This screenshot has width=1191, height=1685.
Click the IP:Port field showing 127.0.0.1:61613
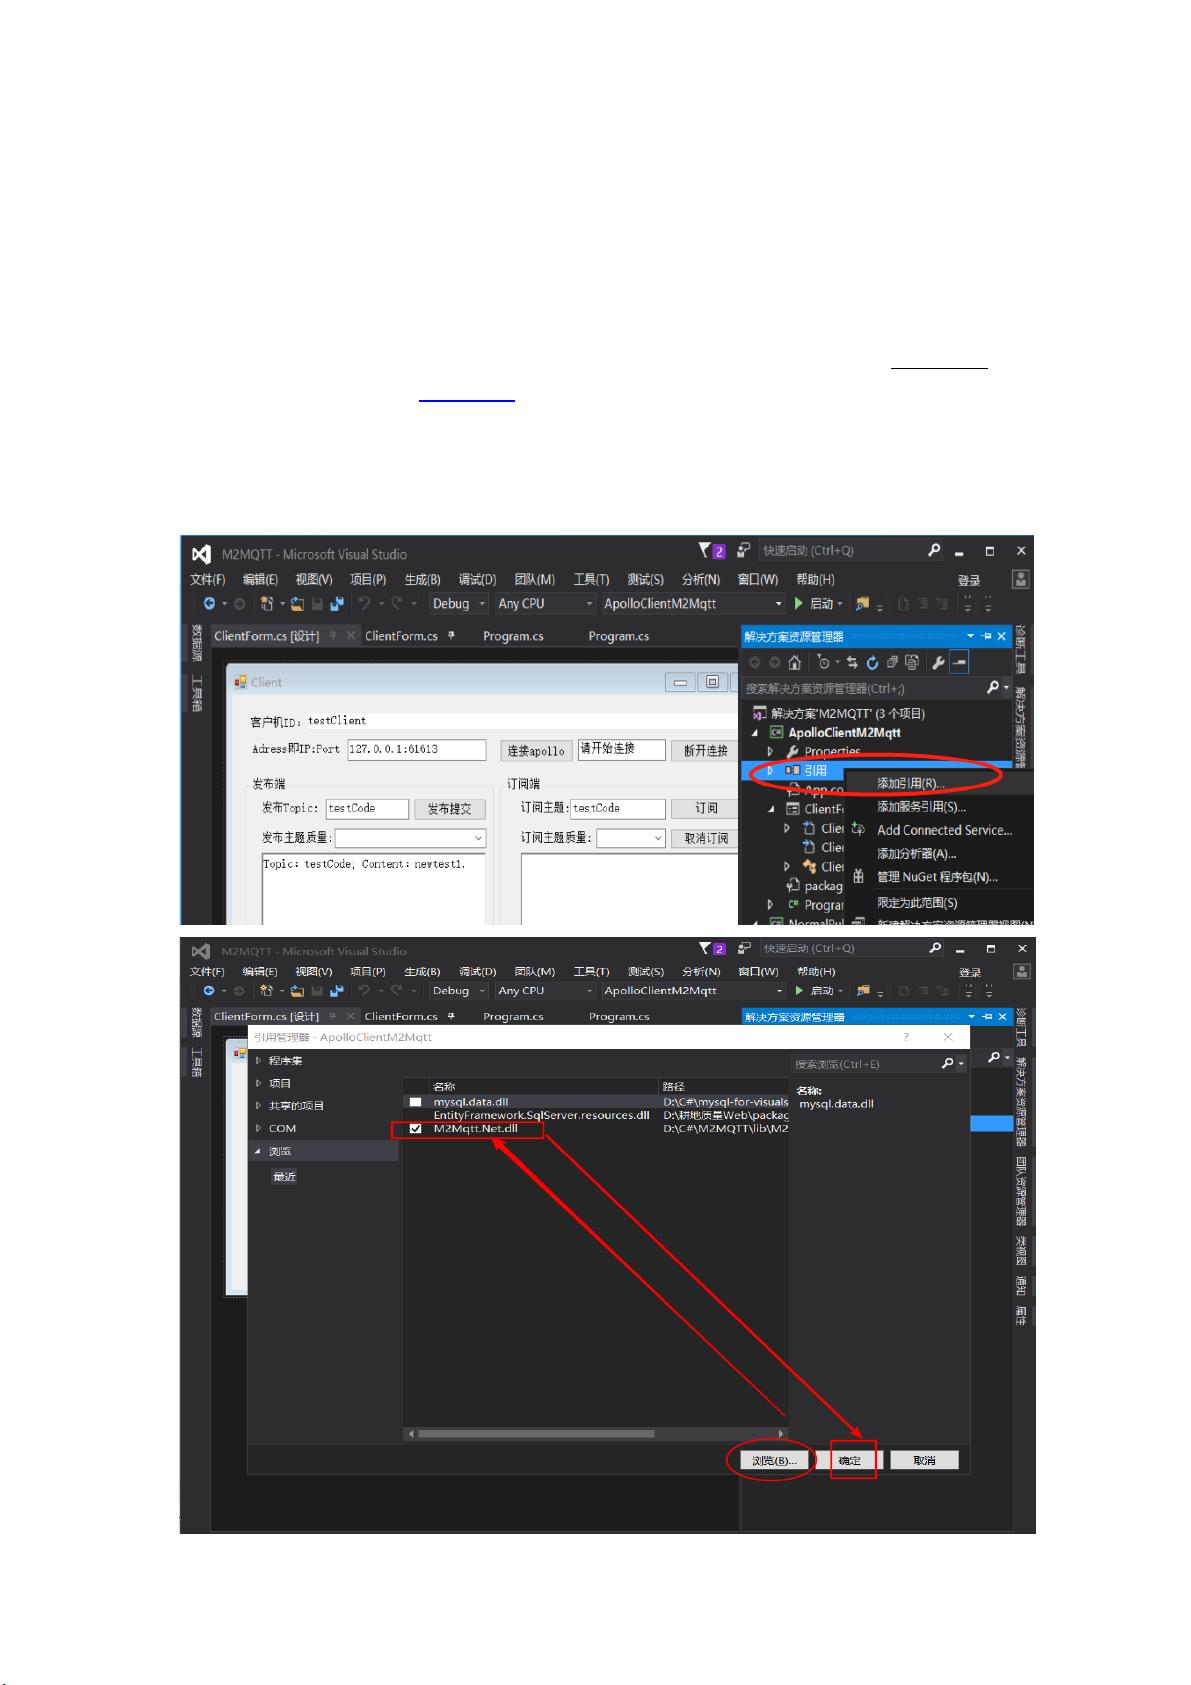coord(416,749)
